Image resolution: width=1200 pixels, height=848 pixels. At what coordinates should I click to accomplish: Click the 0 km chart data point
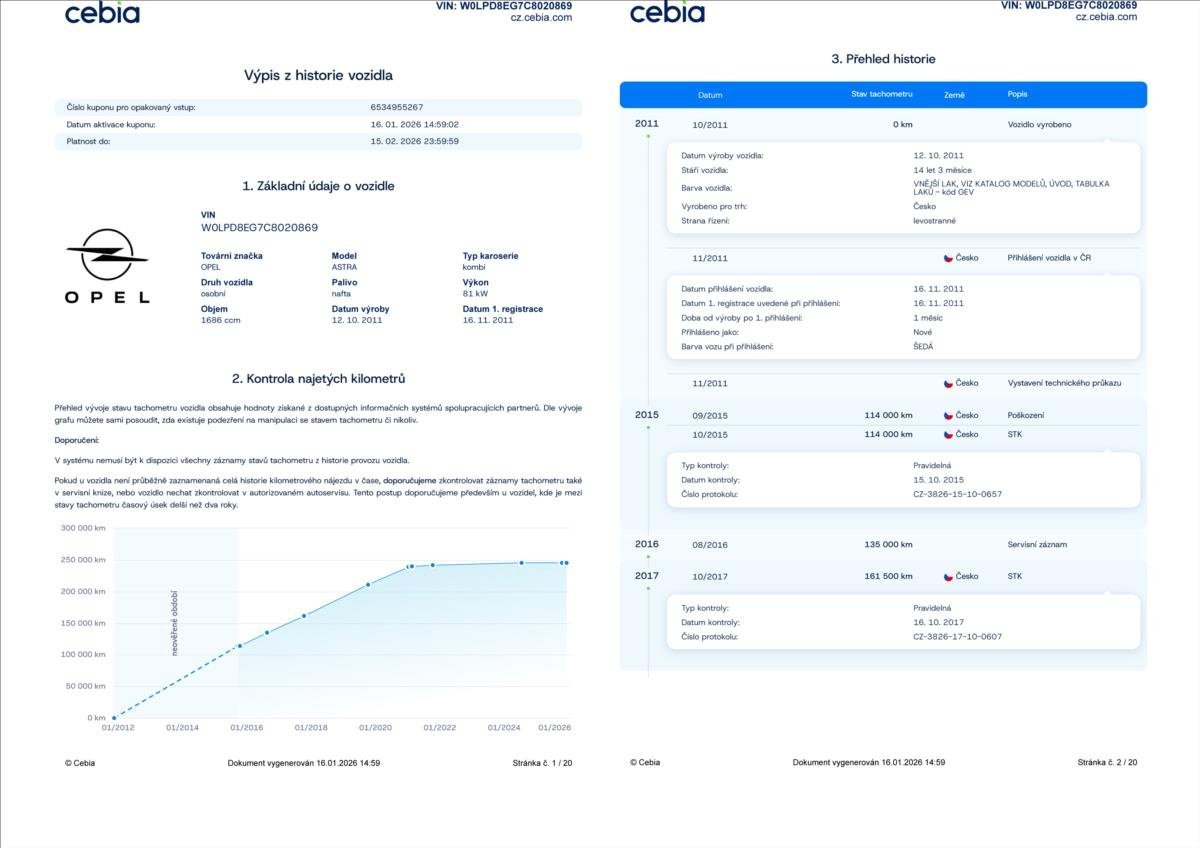click(x=114, y=718)
